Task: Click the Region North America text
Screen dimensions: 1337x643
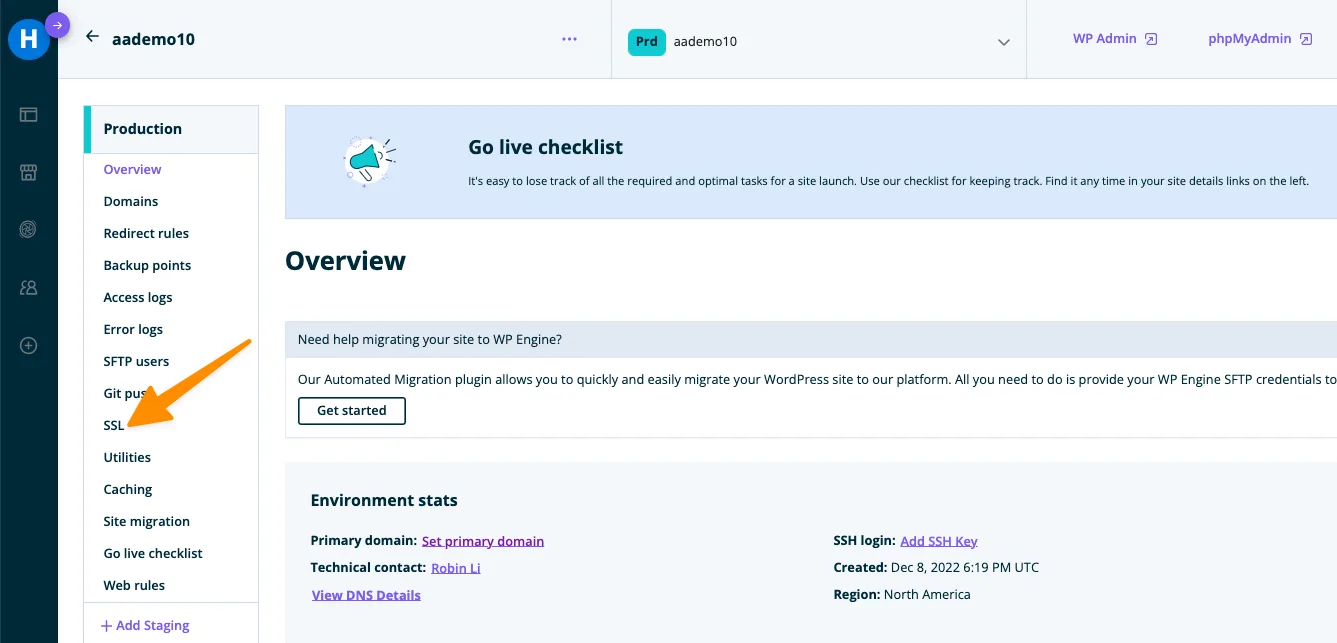Action: (x=902, y=594)
